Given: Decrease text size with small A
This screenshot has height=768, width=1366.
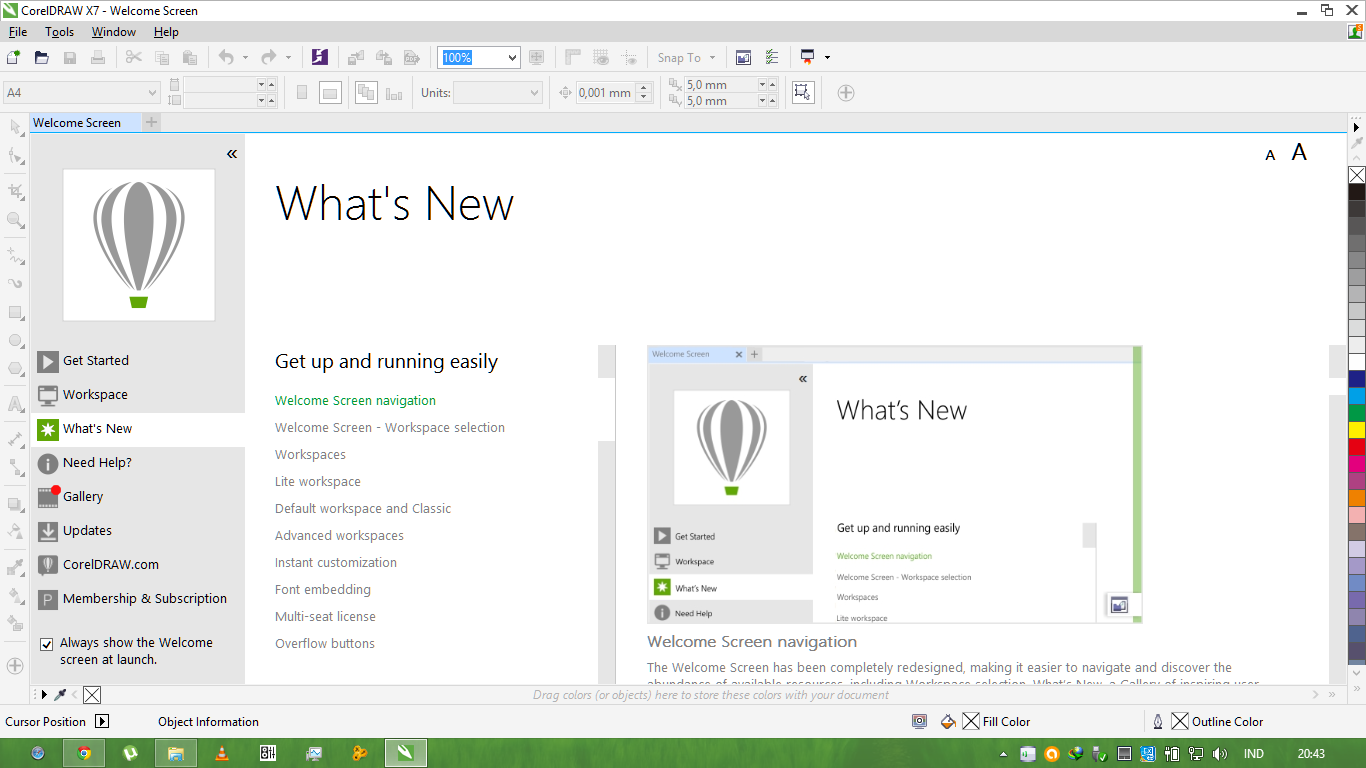Looking at the screenshot, I should pos(1271,155).
